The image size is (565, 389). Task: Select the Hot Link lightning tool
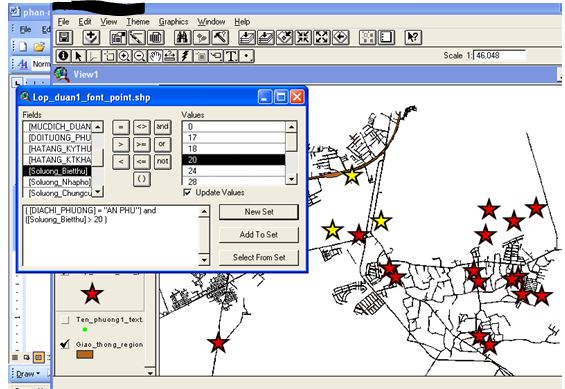[185, 56]
